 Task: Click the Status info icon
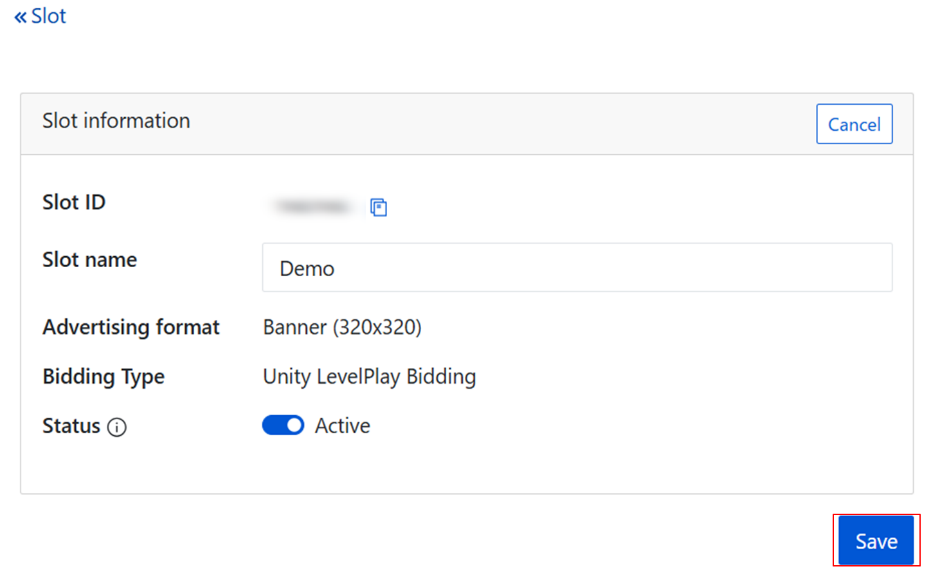117,428
